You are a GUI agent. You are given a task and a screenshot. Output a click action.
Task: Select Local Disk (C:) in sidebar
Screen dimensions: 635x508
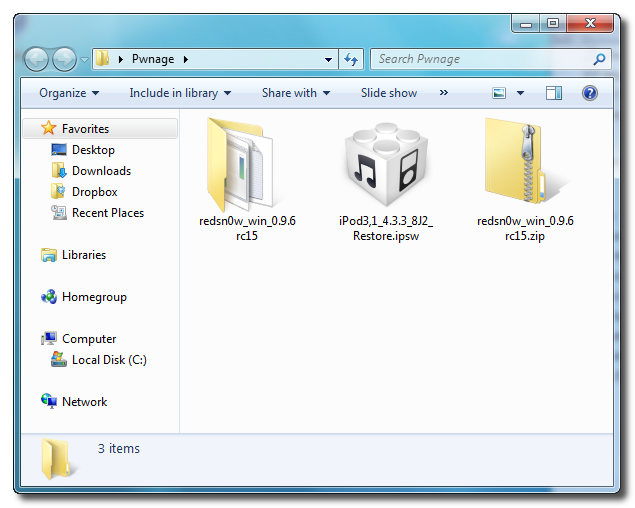click(109, 360)
